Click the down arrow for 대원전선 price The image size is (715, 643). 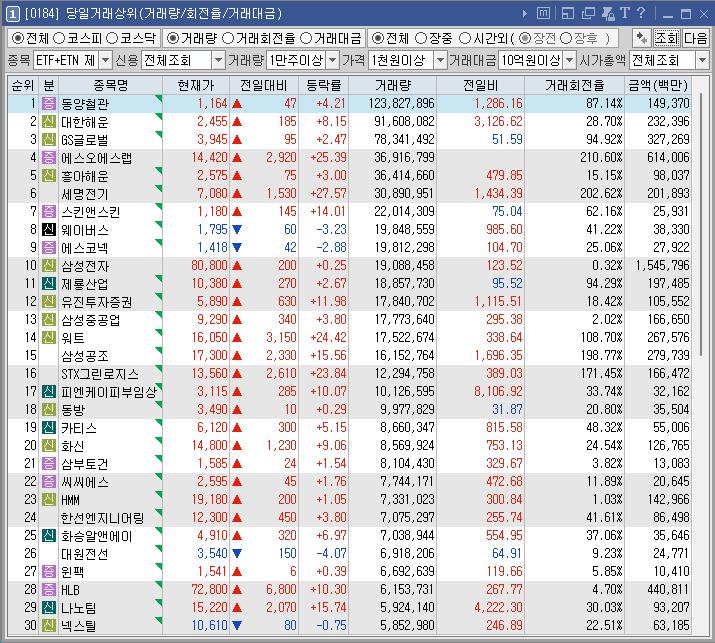(x=237, y=553)
